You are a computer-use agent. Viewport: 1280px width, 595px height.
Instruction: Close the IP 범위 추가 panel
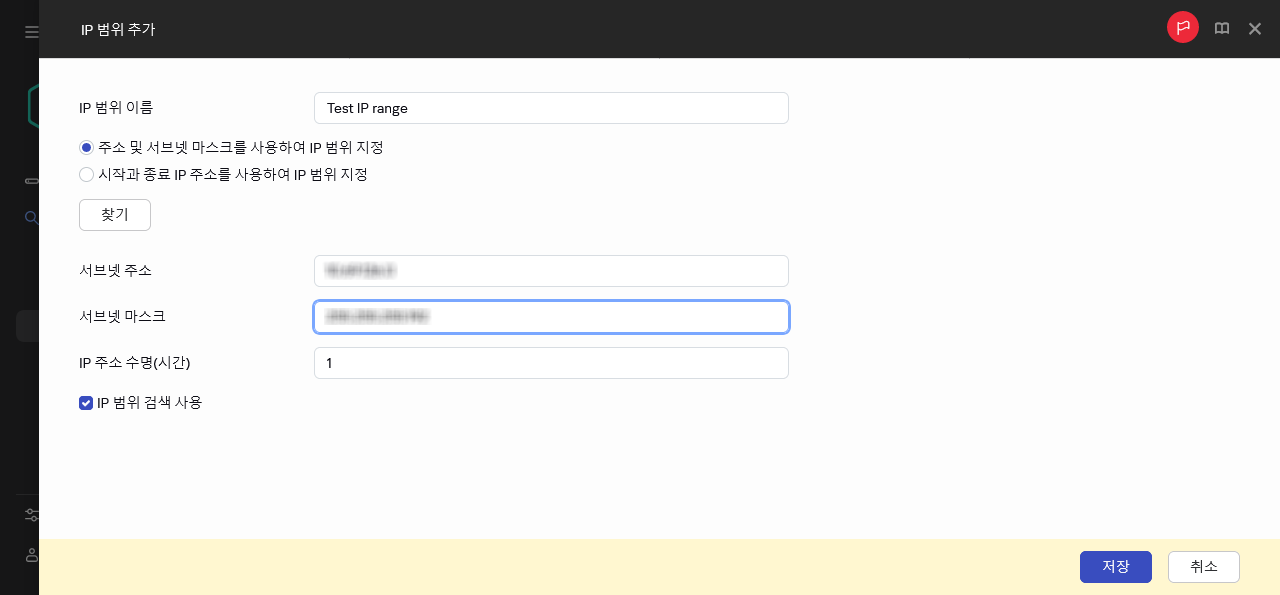[x=1255, y=29]
